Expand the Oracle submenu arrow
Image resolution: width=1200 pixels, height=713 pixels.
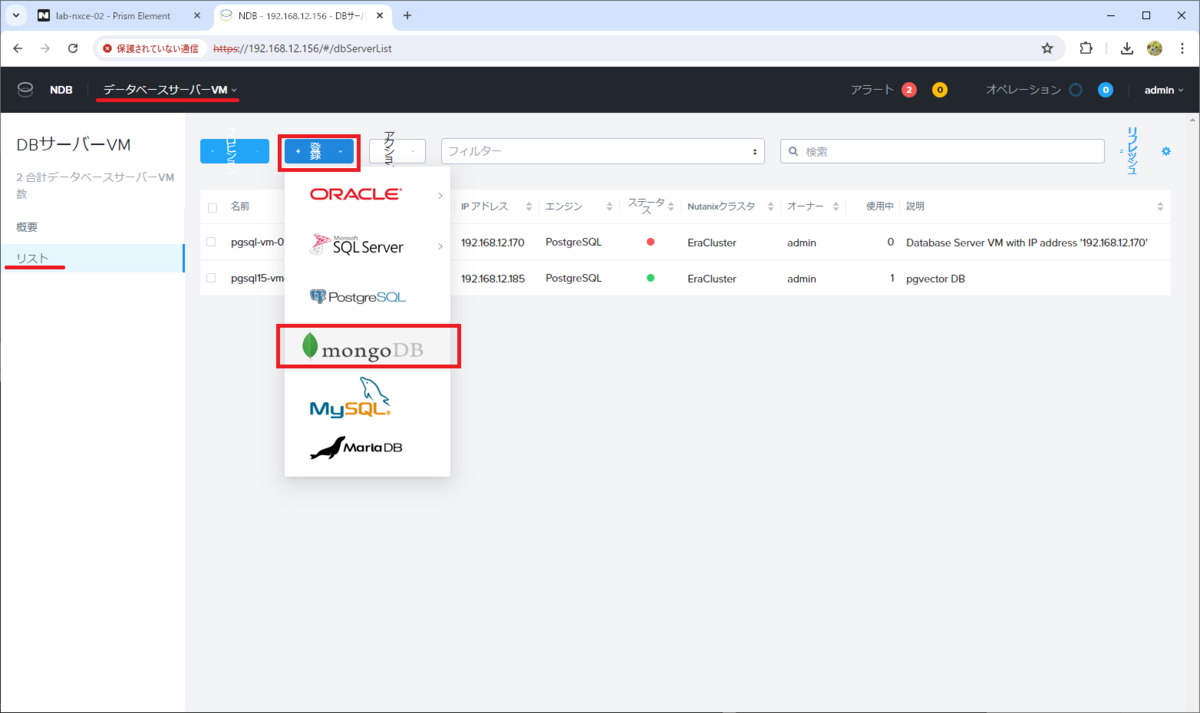click(440, 195)
